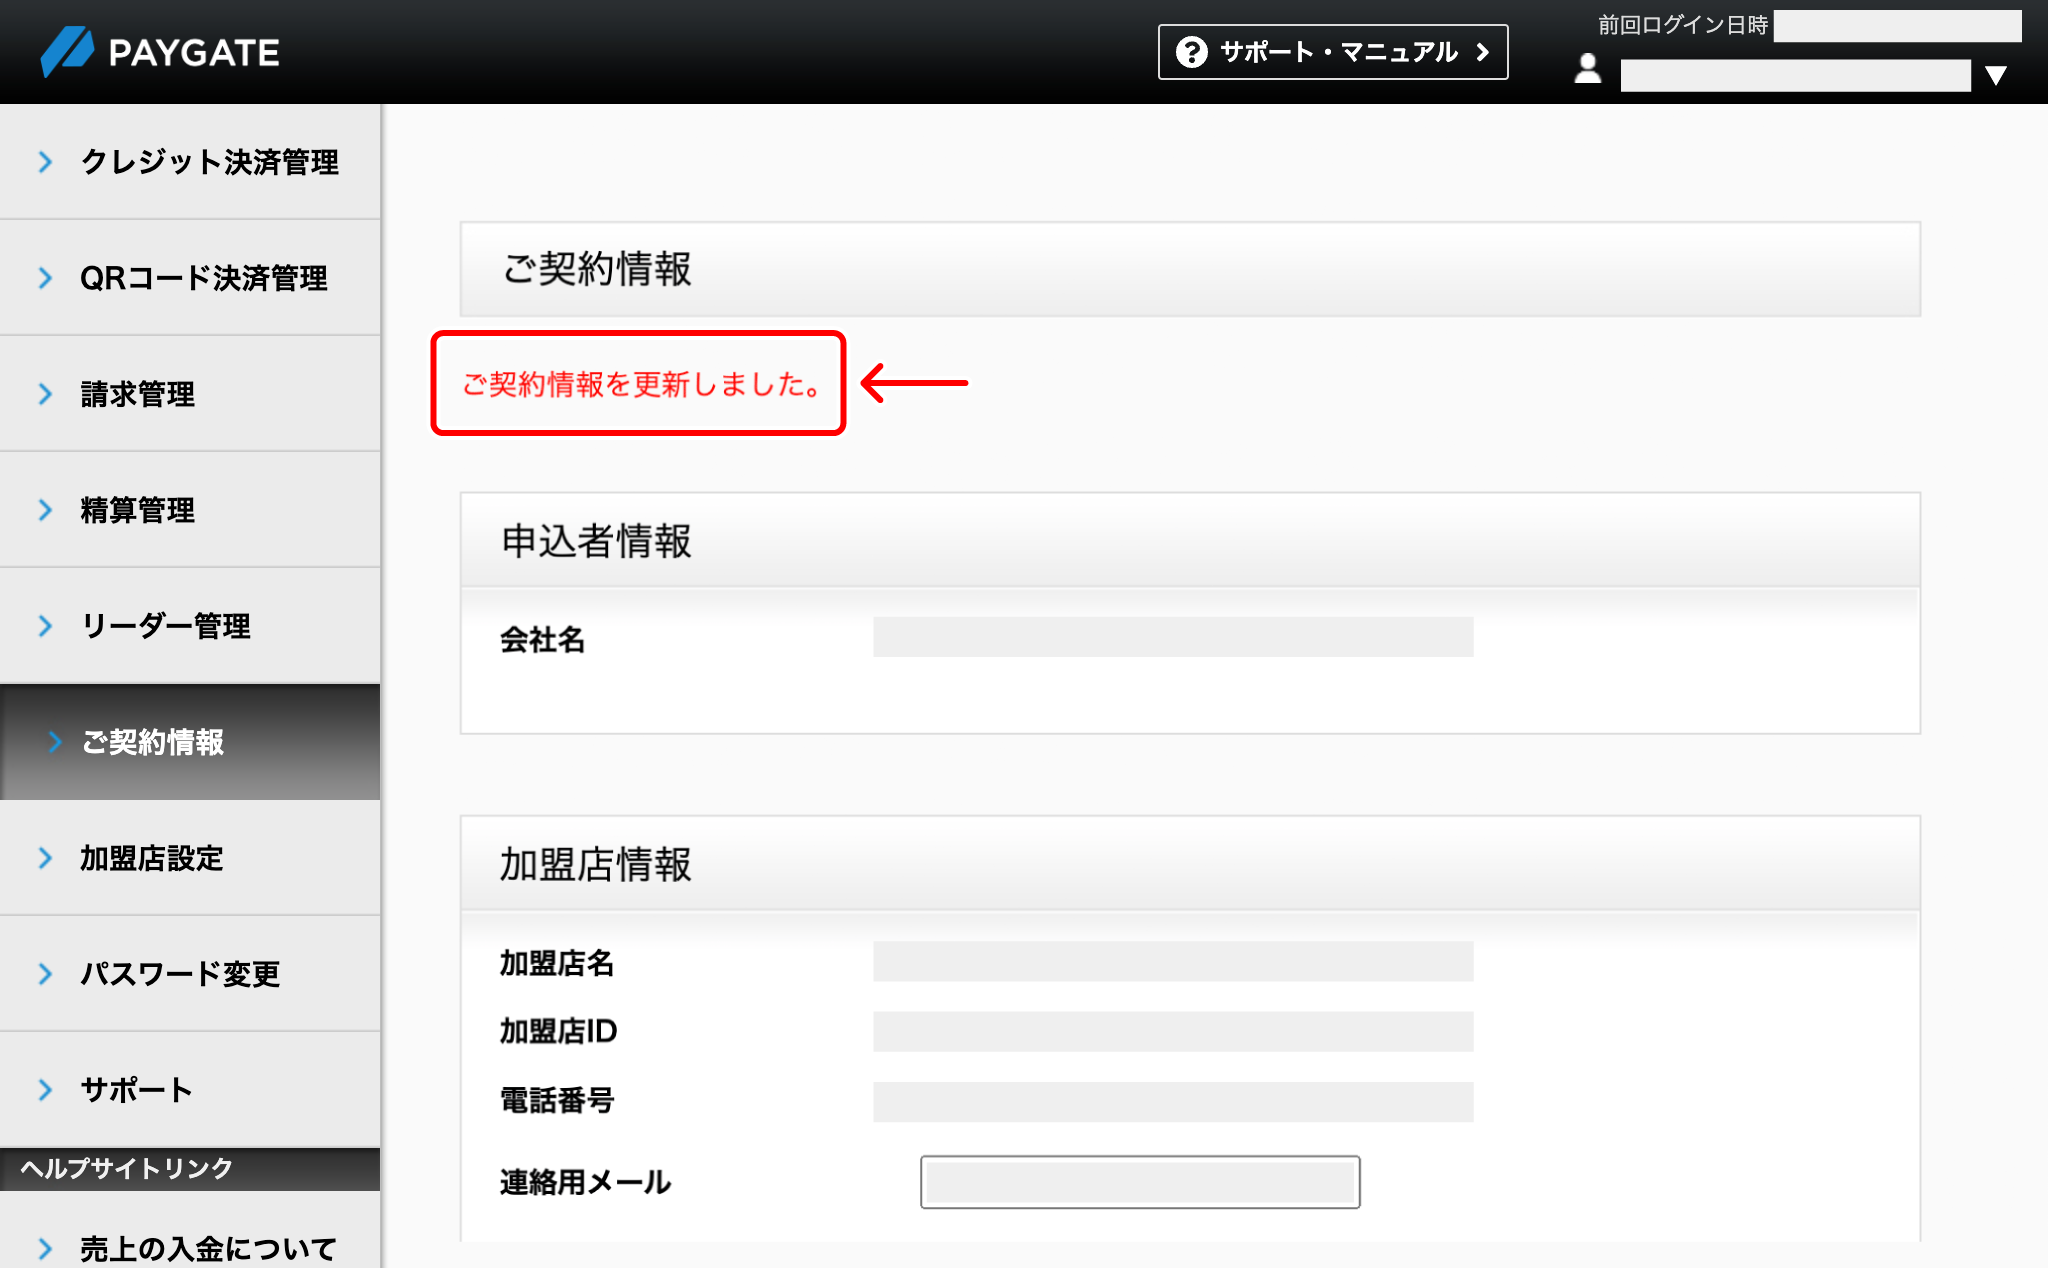The height and width of the screenshot is (1268, 2048).
Task: Click the 会社名 label
Action: click(543, 640)
